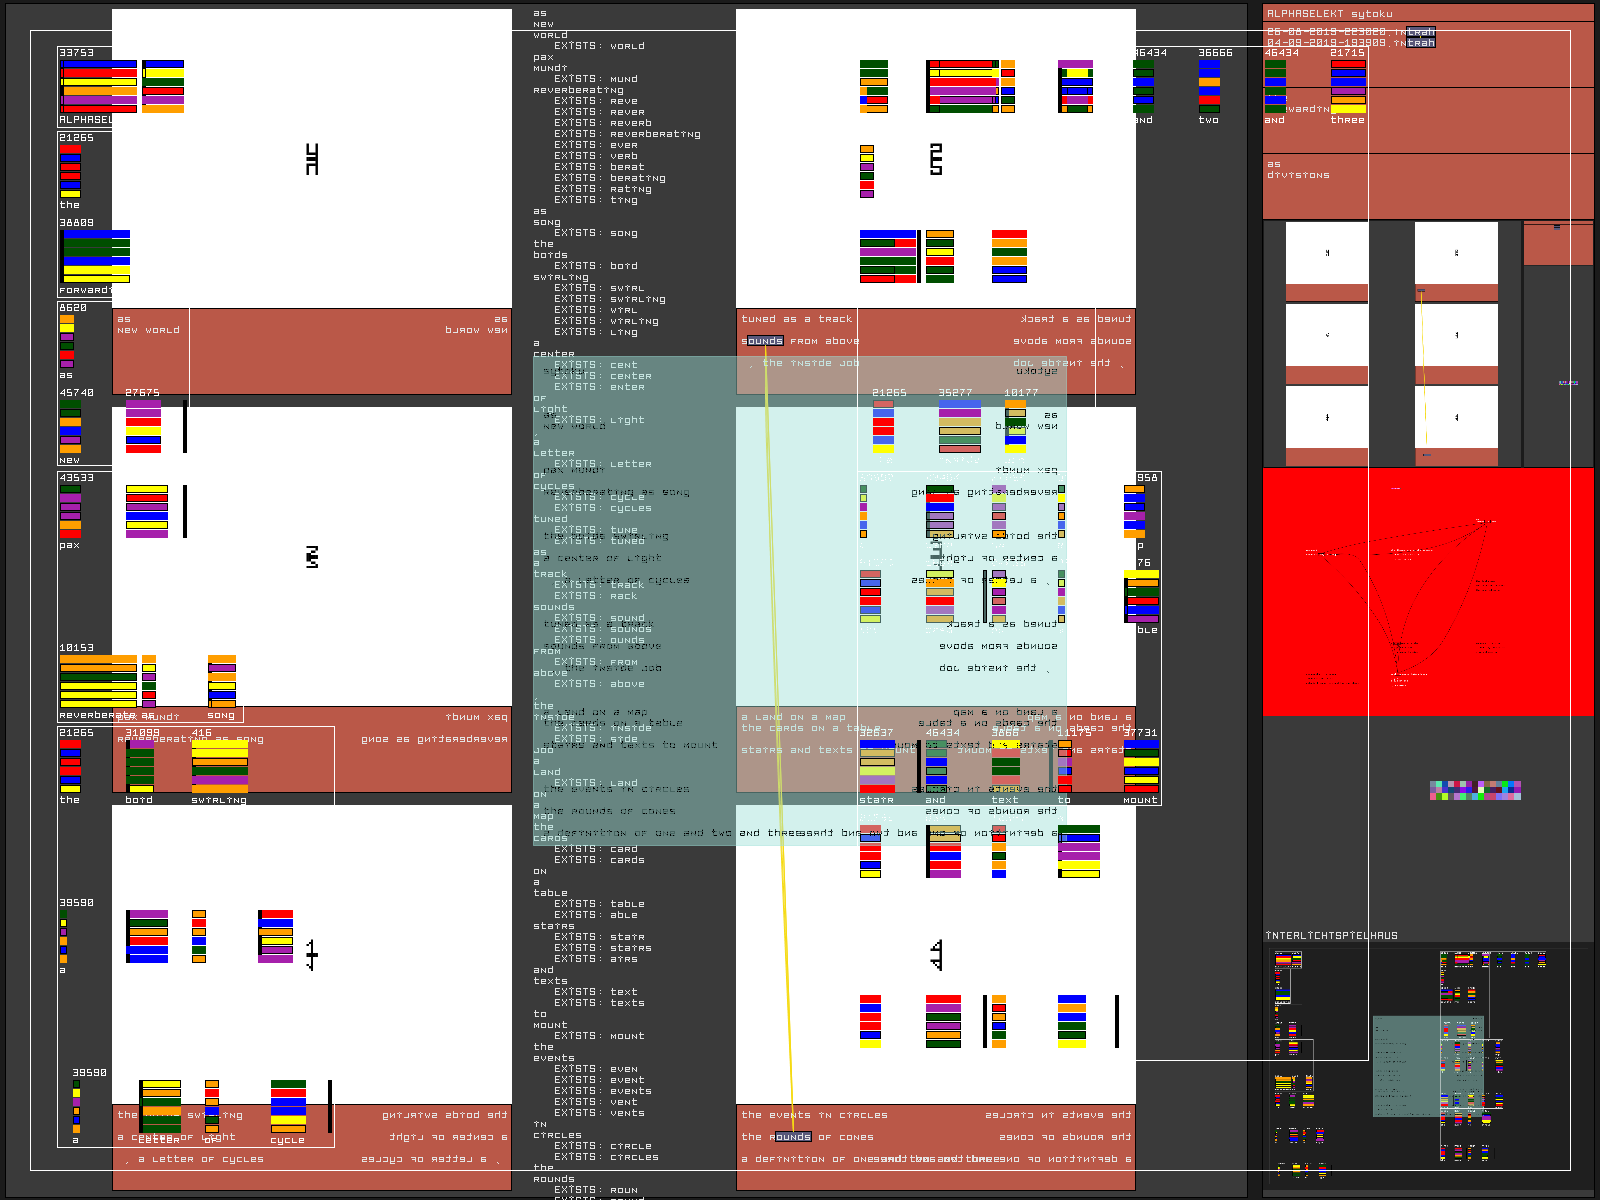Click the center glyph above 'a letter of cycles'
Screen dimensions: 1600x1200
tap(312, 955)
